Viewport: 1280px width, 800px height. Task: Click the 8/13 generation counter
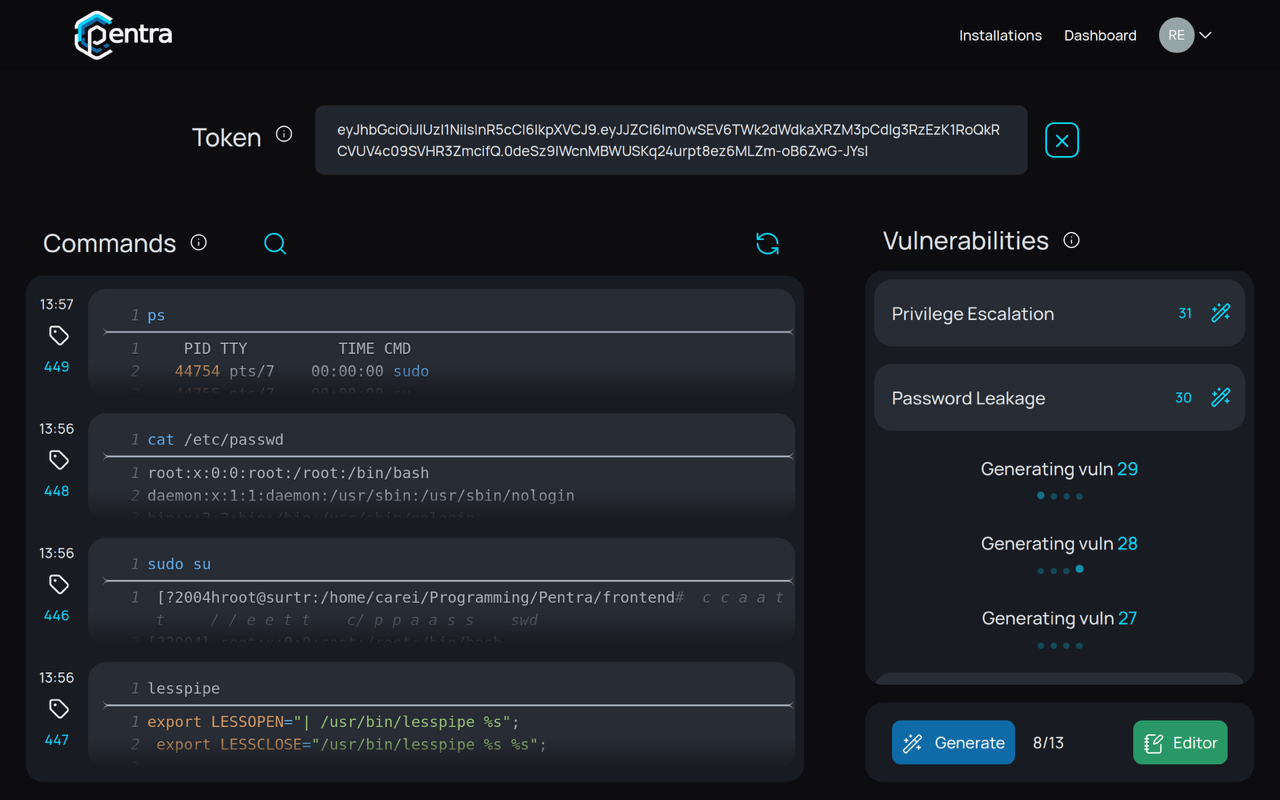tap(1048, 743)
